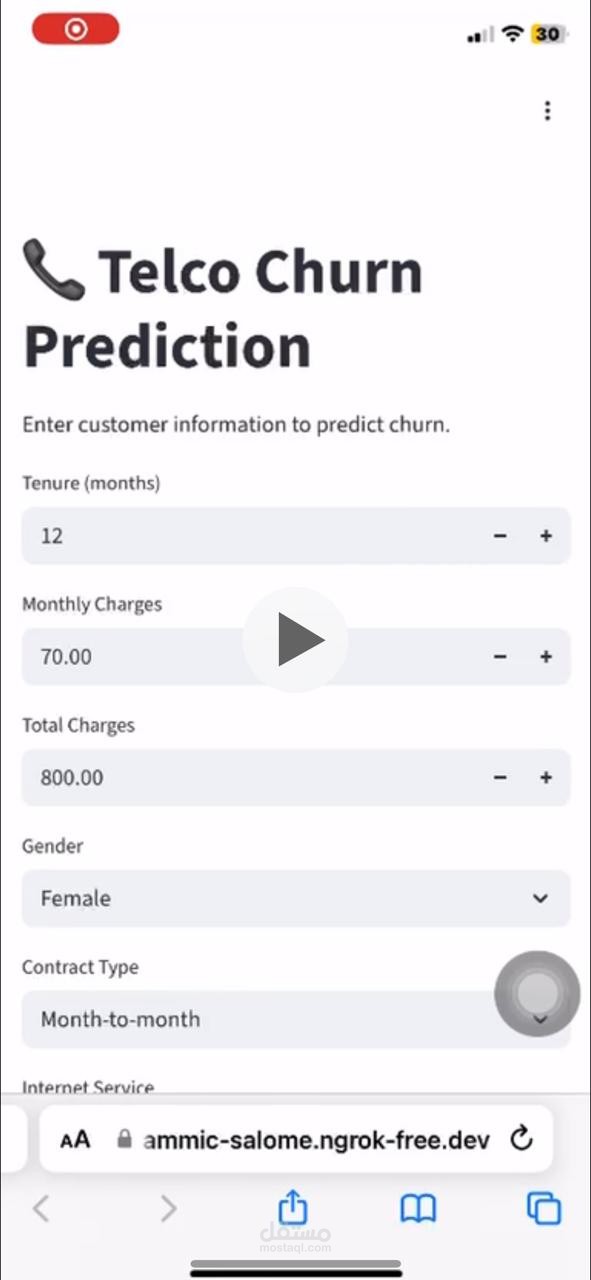Tap the red screen recording indicator
The height and width of the screenshot is (1280, 591).
(x=75, y=29)
